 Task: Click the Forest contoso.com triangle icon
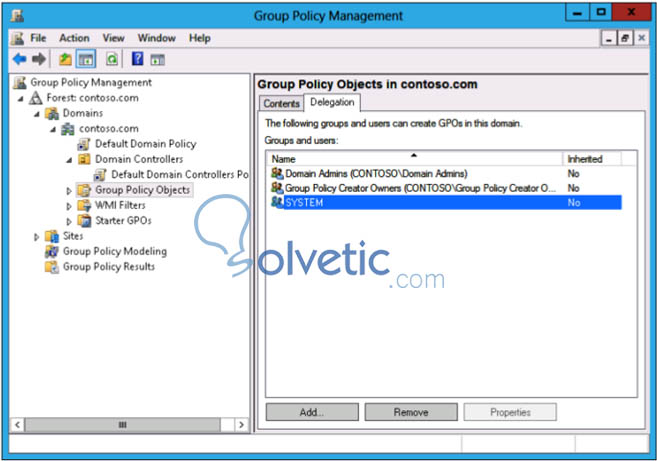36,98
